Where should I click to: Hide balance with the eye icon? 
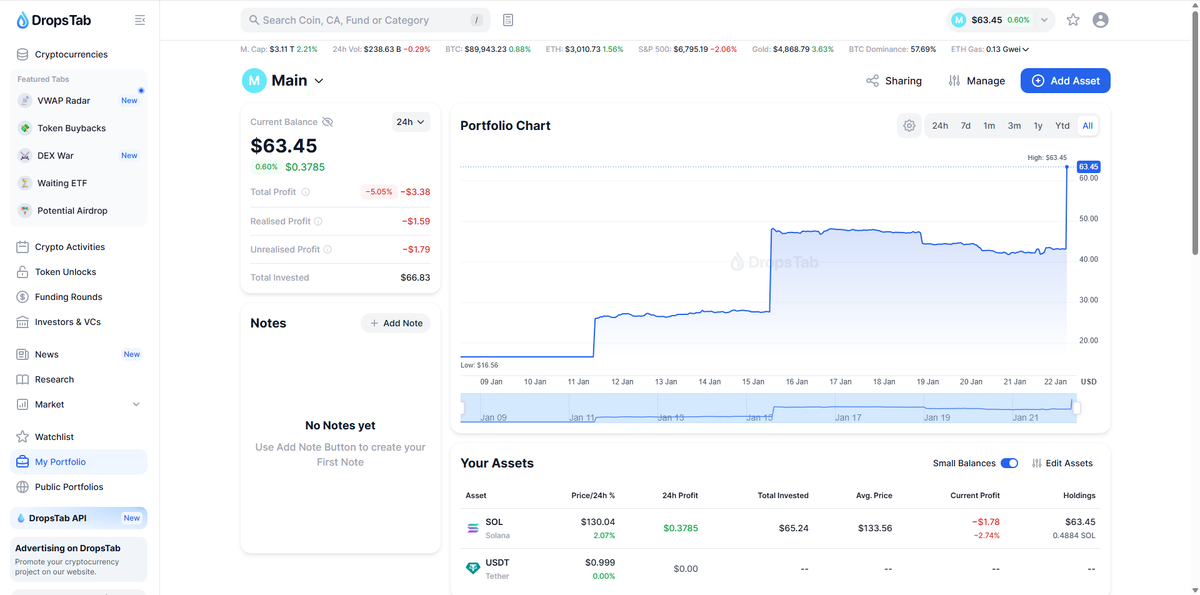[x=327, y=122]
